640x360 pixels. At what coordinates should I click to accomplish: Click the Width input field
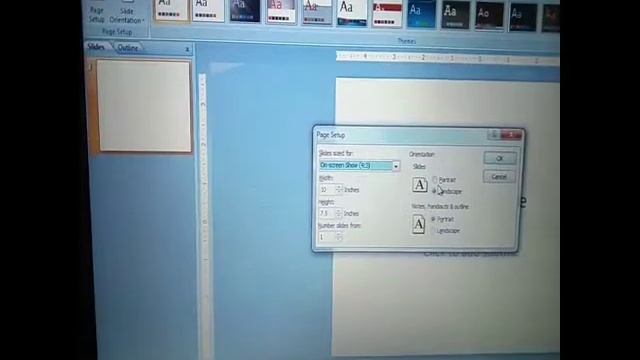pyautogui.click(x=327, y=189)
